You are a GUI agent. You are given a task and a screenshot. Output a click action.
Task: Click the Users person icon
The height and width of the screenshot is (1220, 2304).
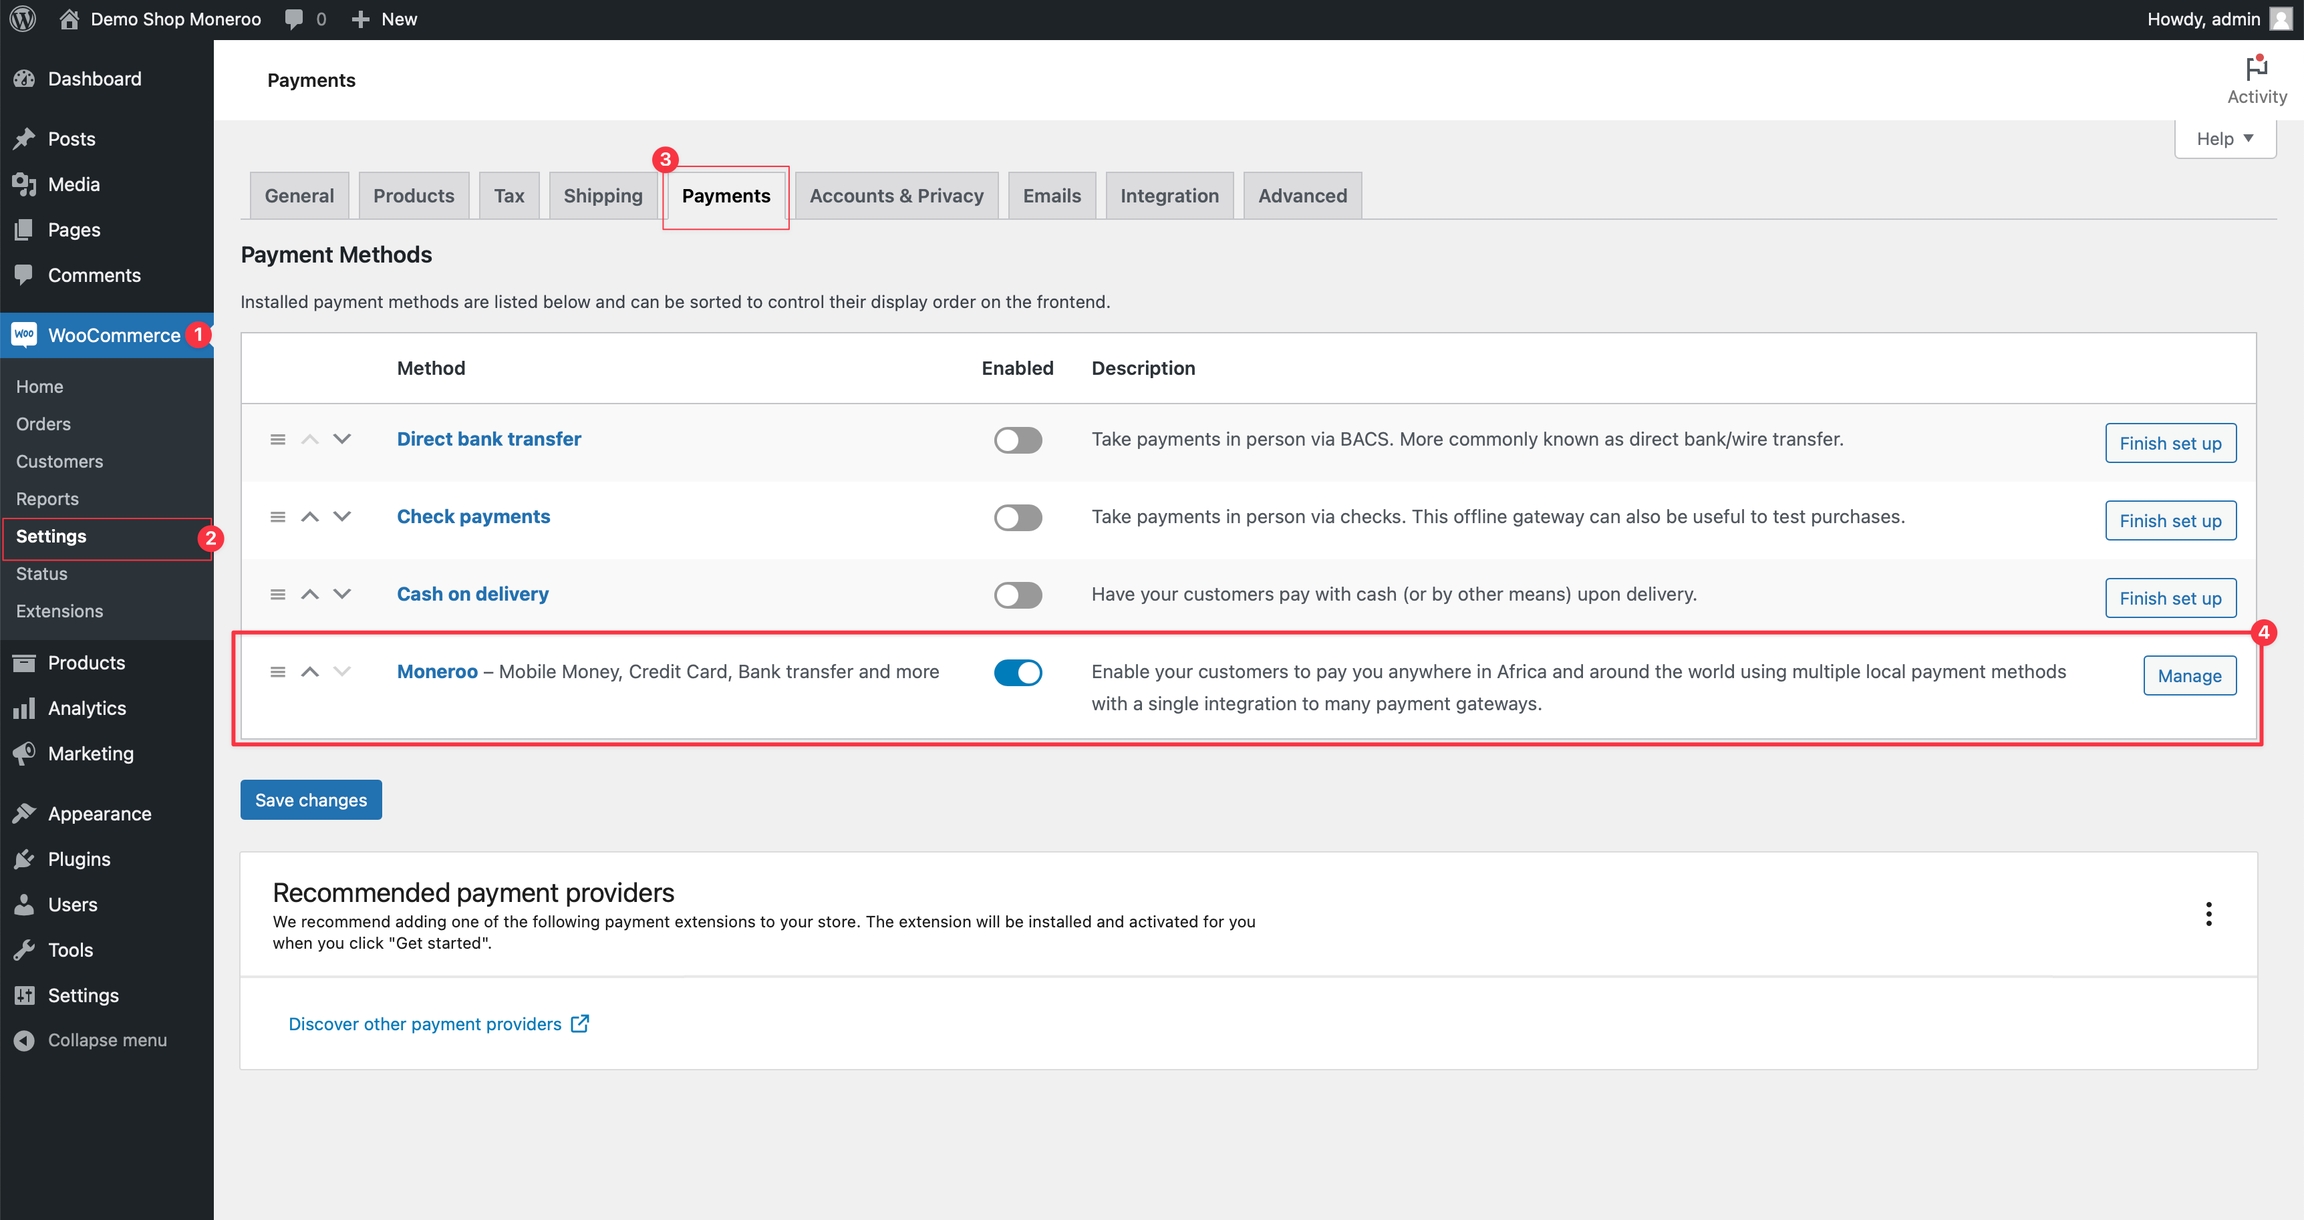[x=25, y=905]
